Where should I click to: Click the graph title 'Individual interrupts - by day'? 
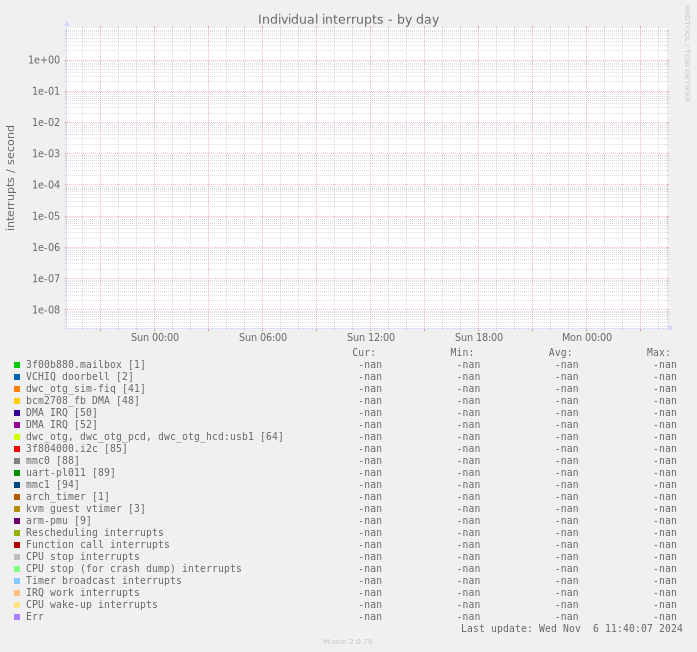[348, 20]
